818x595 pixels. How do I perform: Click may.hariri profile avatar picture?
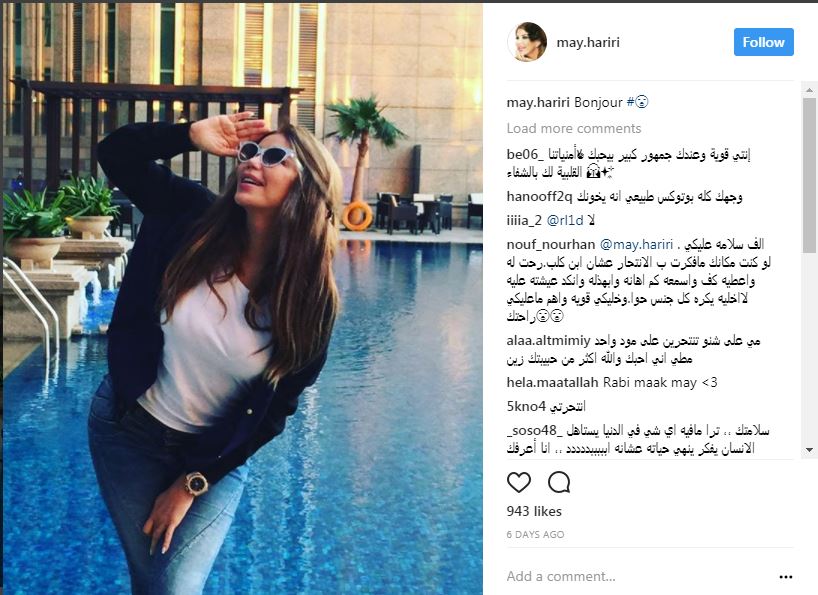[x=527, y=42]
